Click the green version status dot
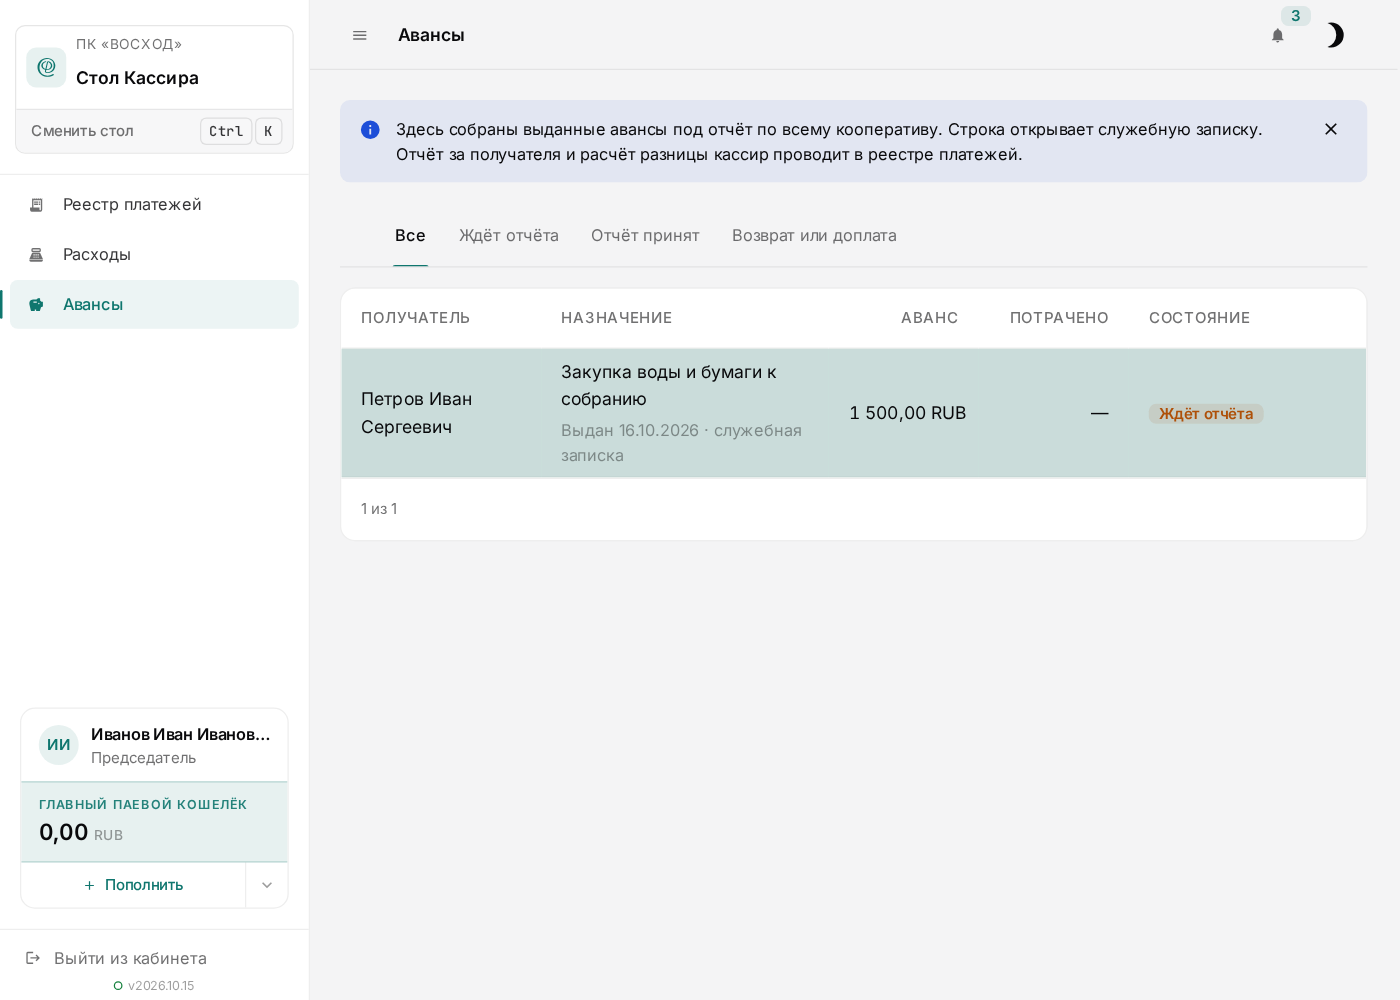The image size is (1400, 1000). [x=118, y=986]
